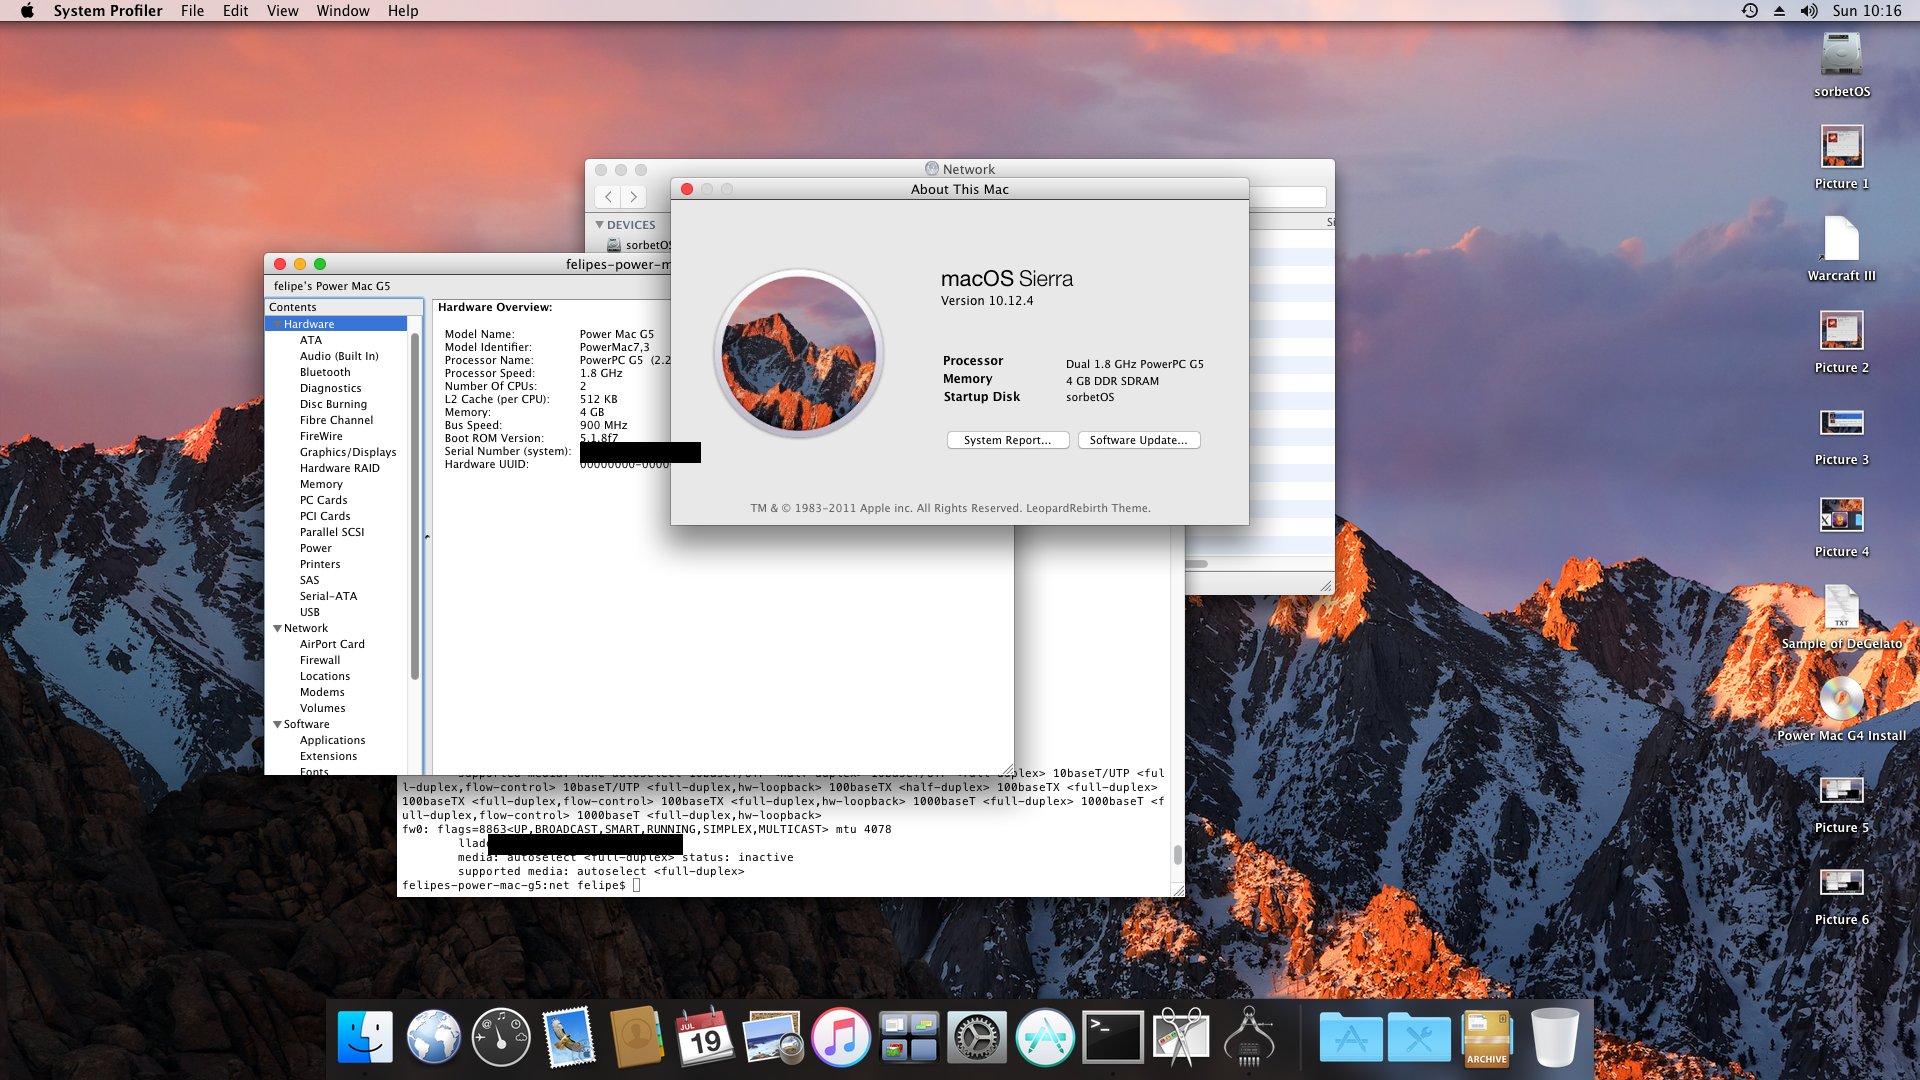Launch App Store icon in dock
The height and width of the screenshot is (1080, 1920).
[1045, 1037]
